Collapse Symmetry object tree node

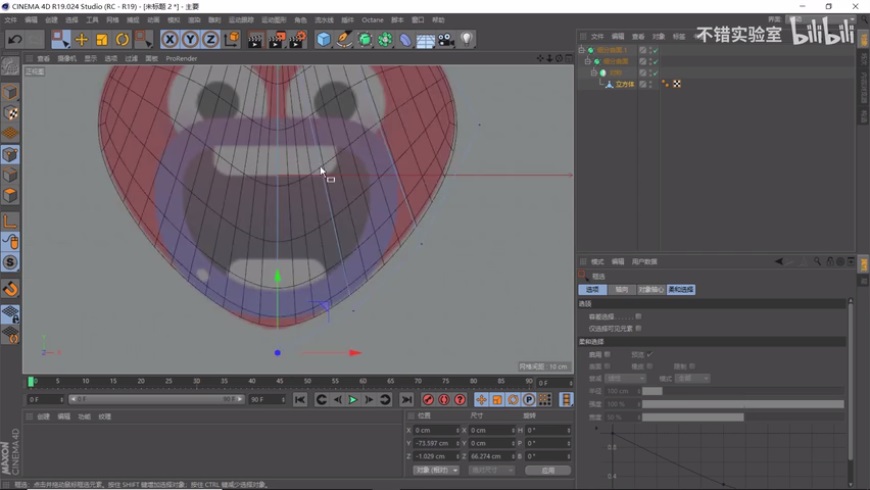(594, 73)
